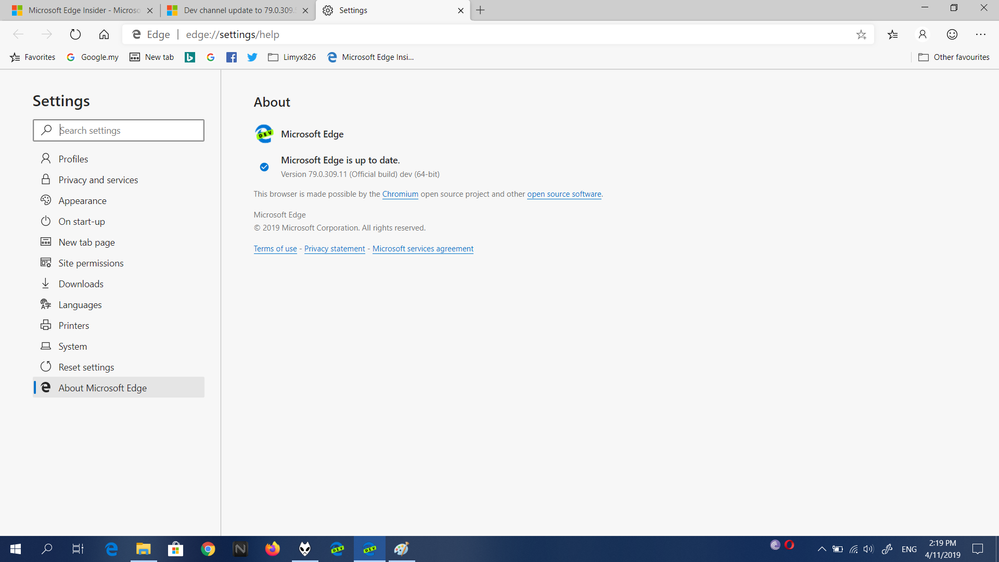The width and height of the screenshot is (999, 562).
Task: Close the Microsoft Edge Insider tab
Action: [150, 10]
